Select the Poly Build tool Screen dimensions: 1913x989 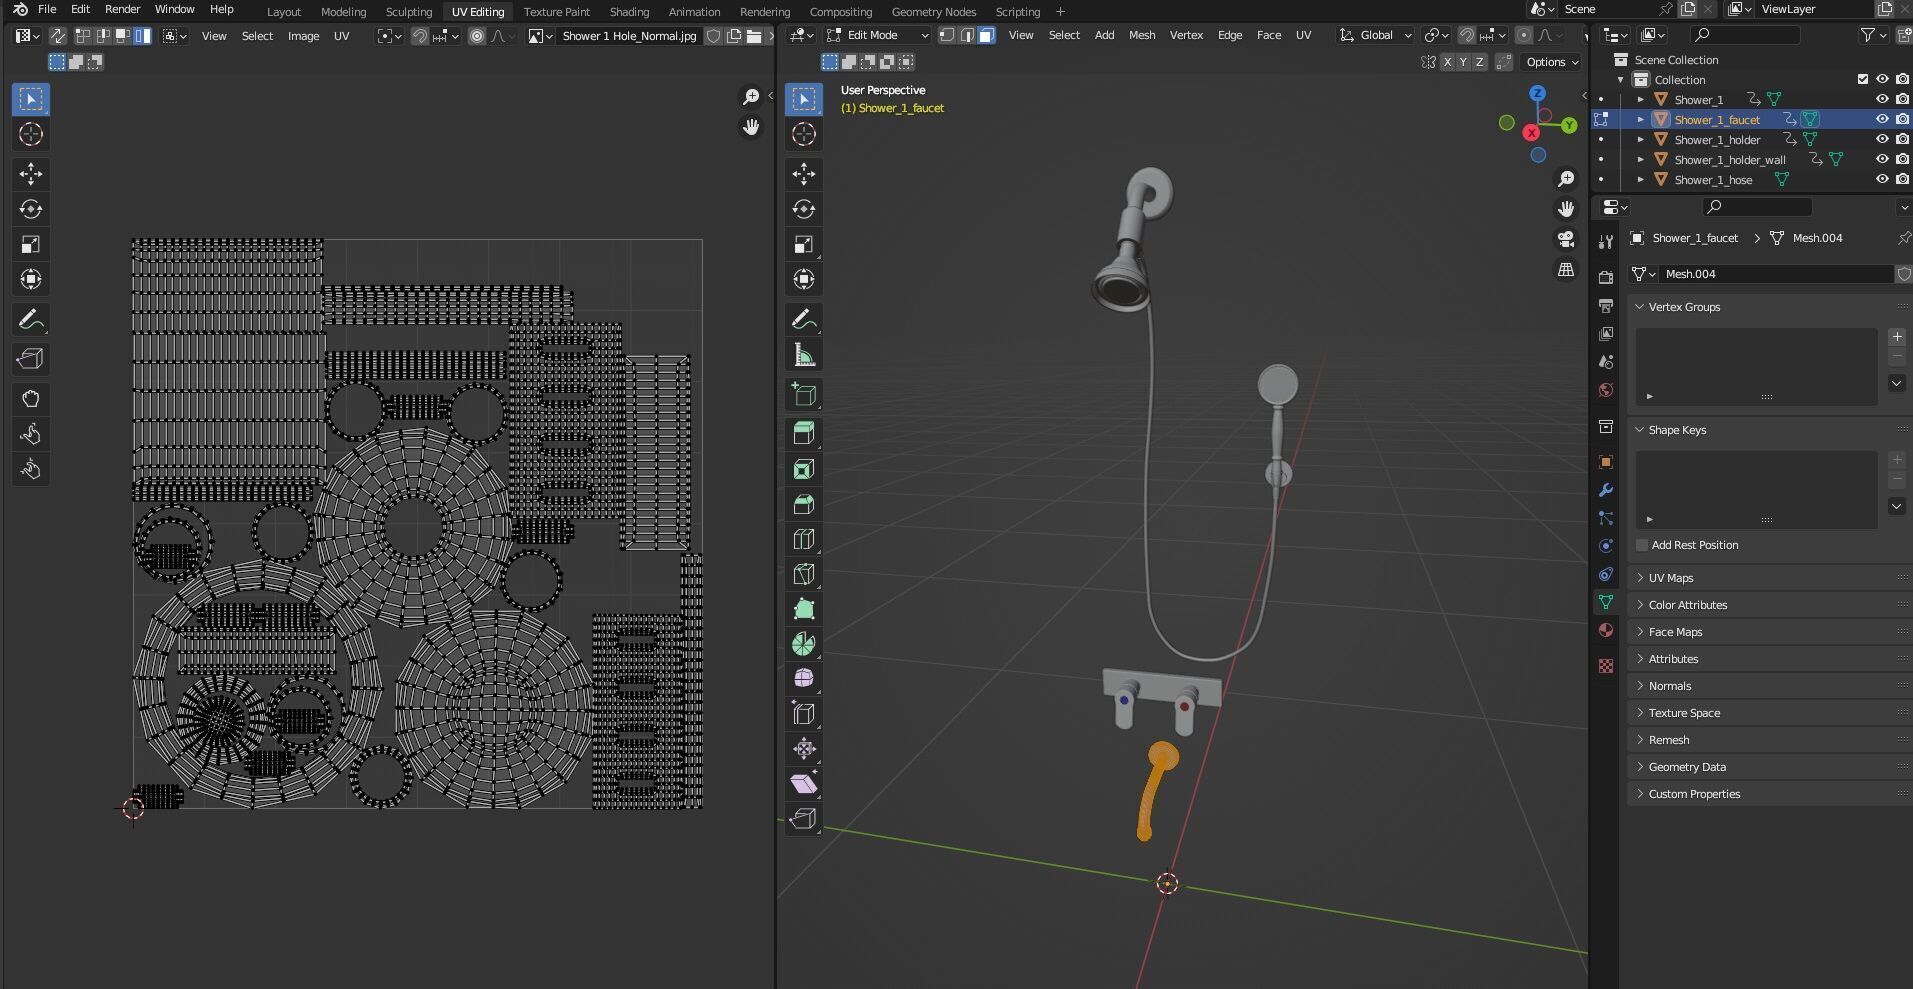[804, 609]
